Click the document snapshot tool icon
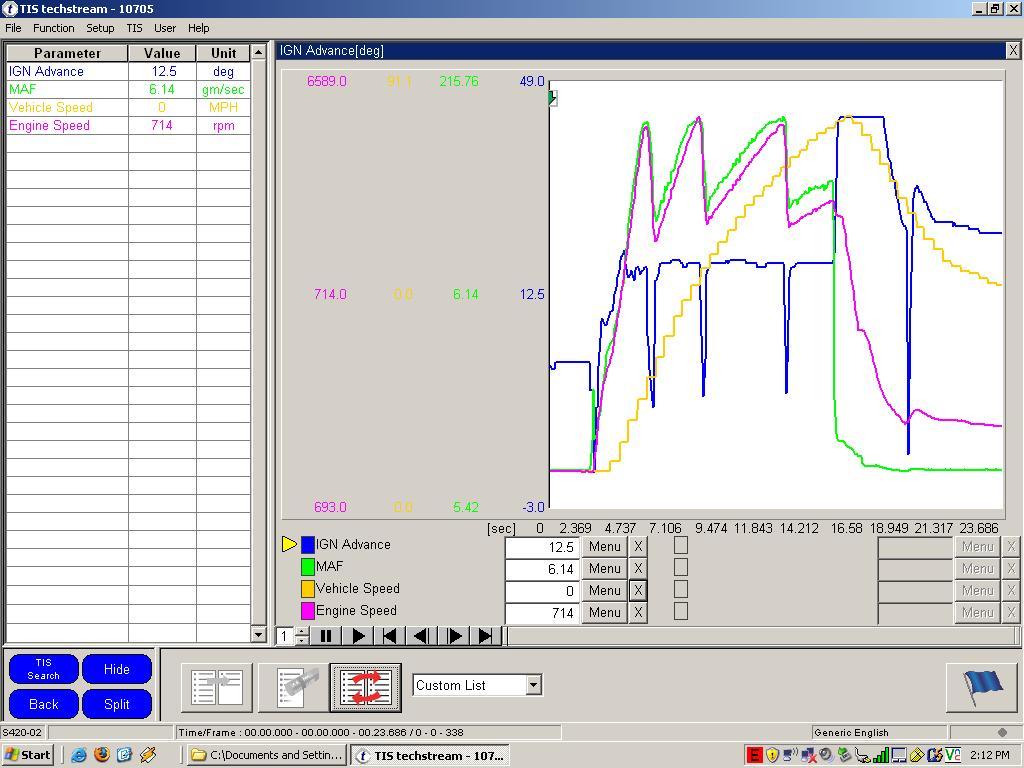The height and width of the screenshot is (768, 1024). [292, 687]
